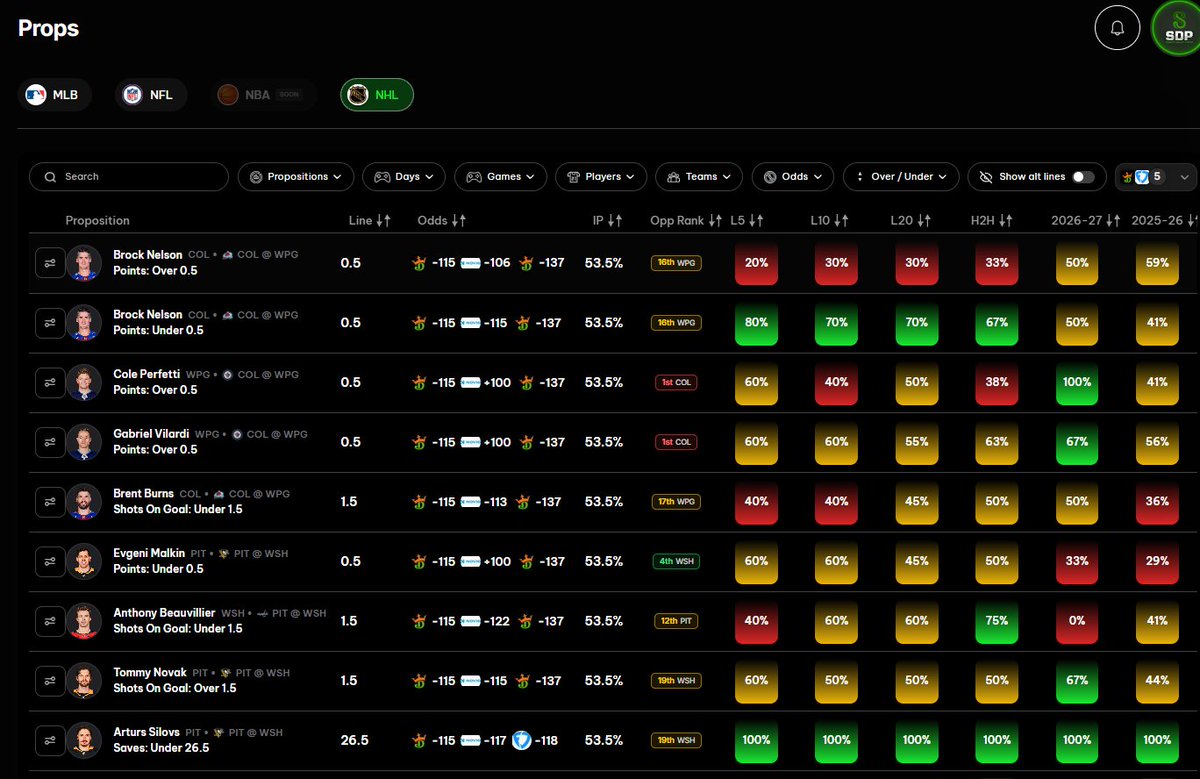
Task: Click the -106 odds in Brock Nelson Over row
Action: [x=497, y=263]
